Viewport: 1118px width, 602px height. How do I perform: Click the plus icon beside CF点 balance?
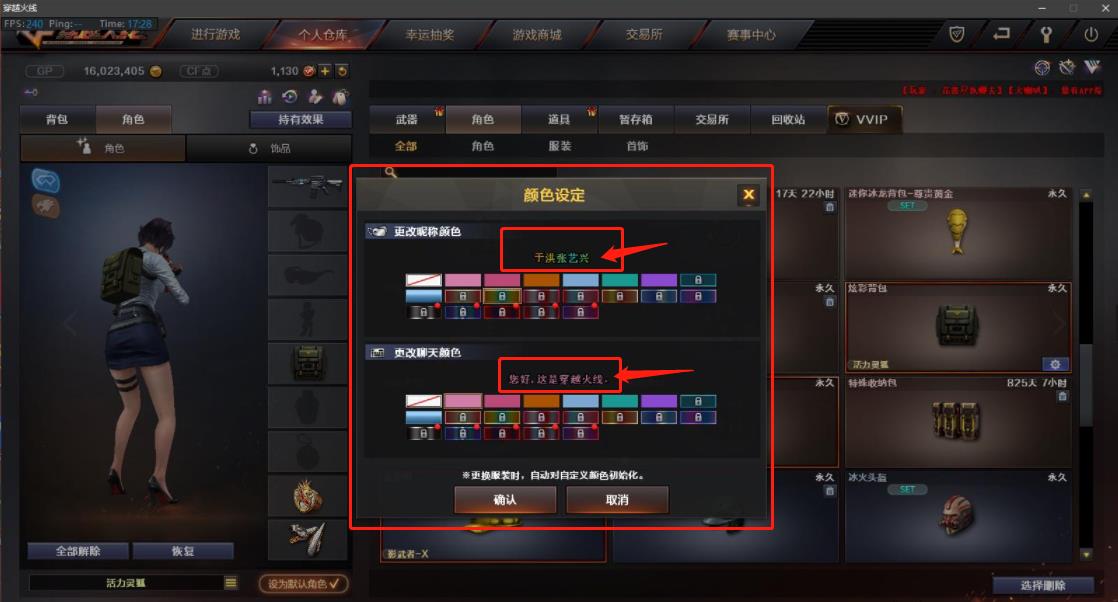tap(325, 71)
